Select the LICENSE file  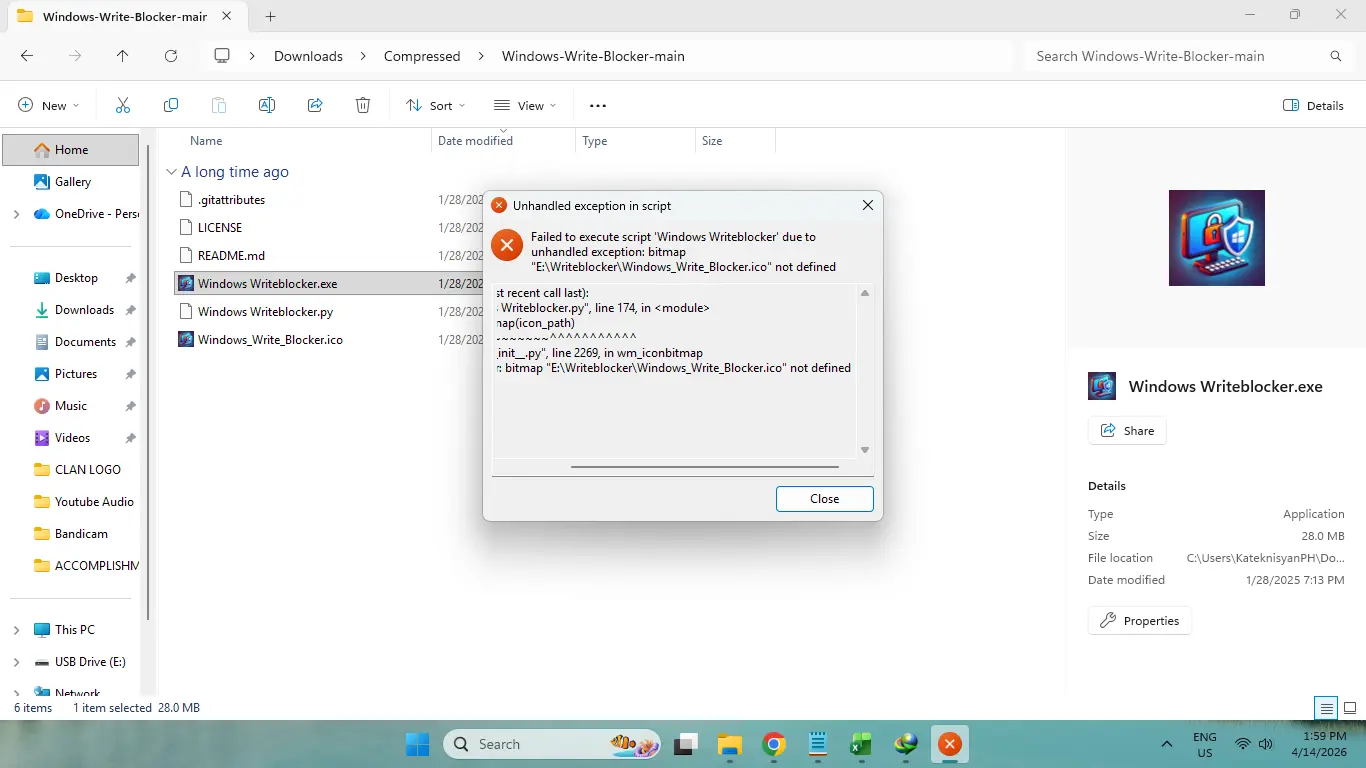[220, 227]
